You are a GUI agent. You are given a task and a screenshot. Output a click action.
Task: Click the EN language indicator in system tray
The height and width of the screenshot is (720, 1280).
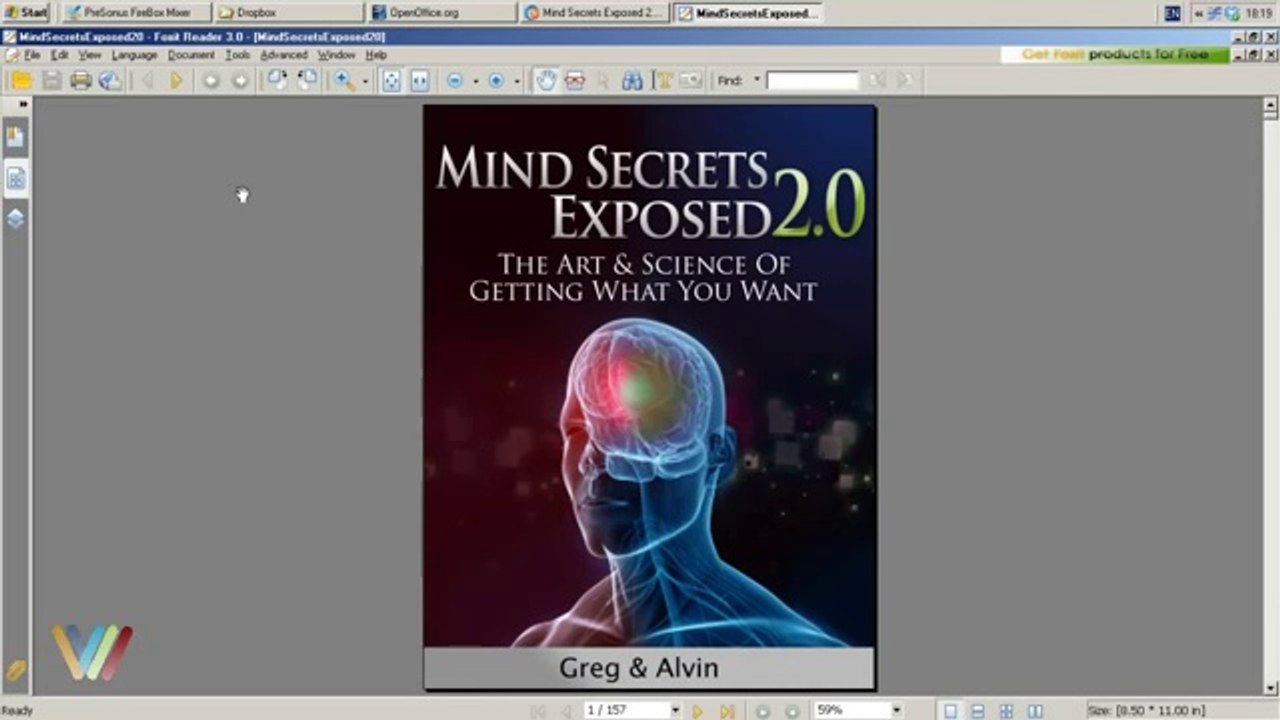click(1172, 13)
